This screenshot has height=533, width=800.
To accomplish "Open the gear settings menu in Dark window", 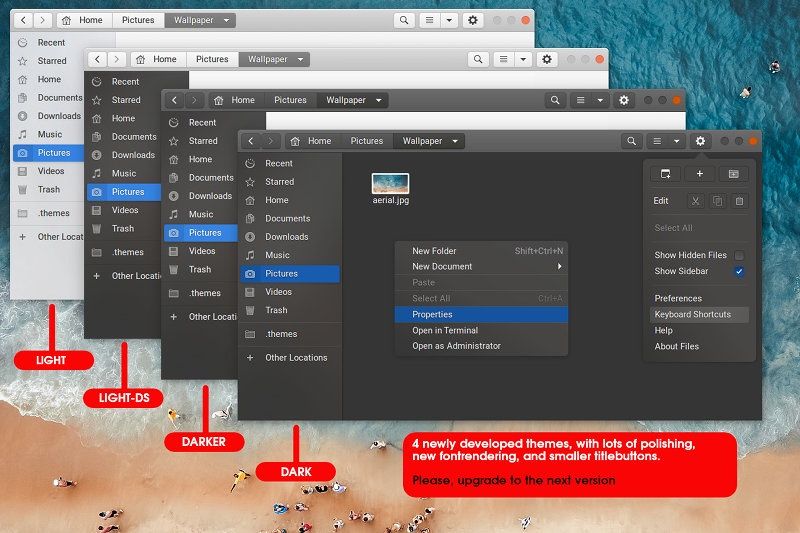I will (x=700, y=141).
